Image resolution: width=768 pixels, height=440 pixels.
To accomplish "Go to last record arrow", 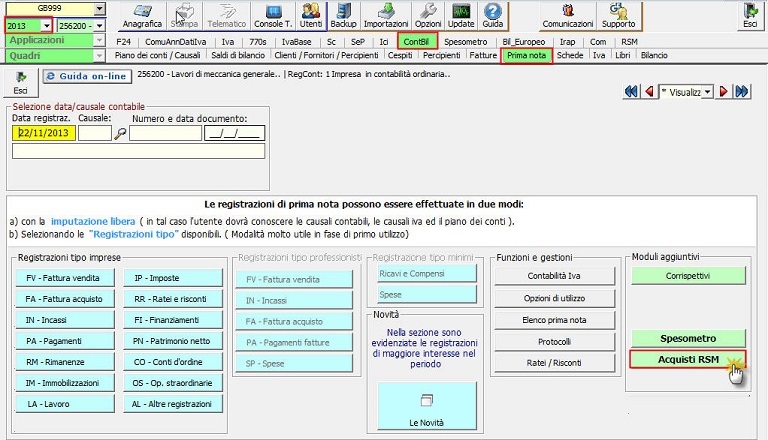I will [x=742, y=92].
